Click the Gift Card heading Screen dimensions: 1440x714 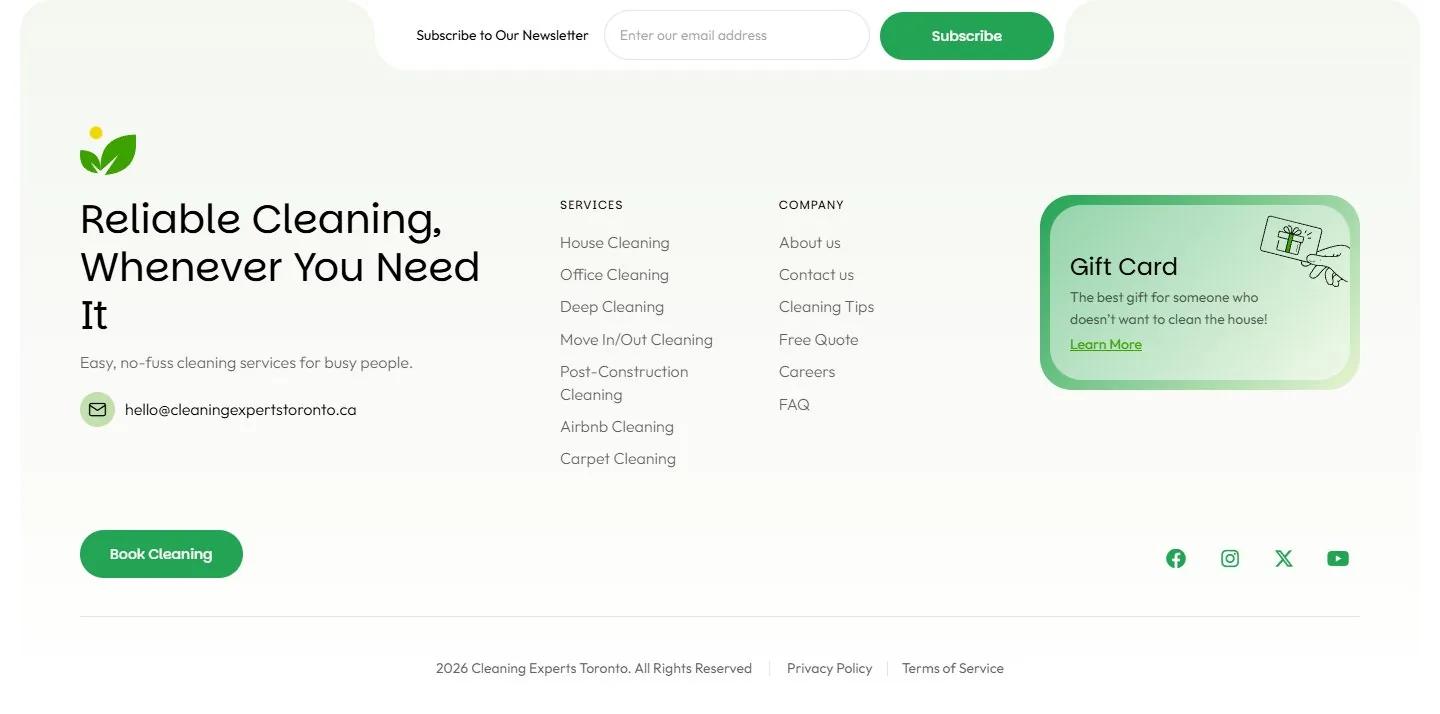1123,267
